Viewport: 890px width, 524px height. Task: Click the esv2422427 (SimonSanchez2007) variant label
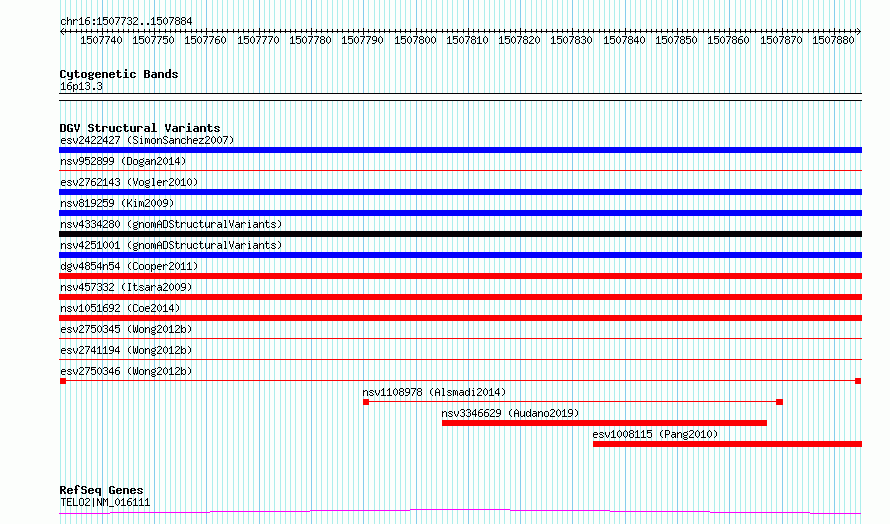tap(147, 140)
